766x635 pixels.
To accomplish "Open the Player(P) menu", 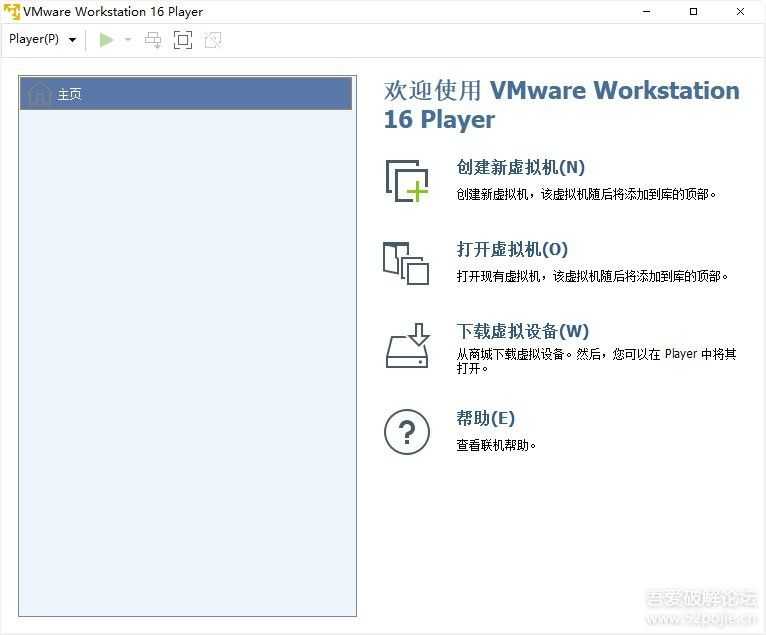I will 42,40.
